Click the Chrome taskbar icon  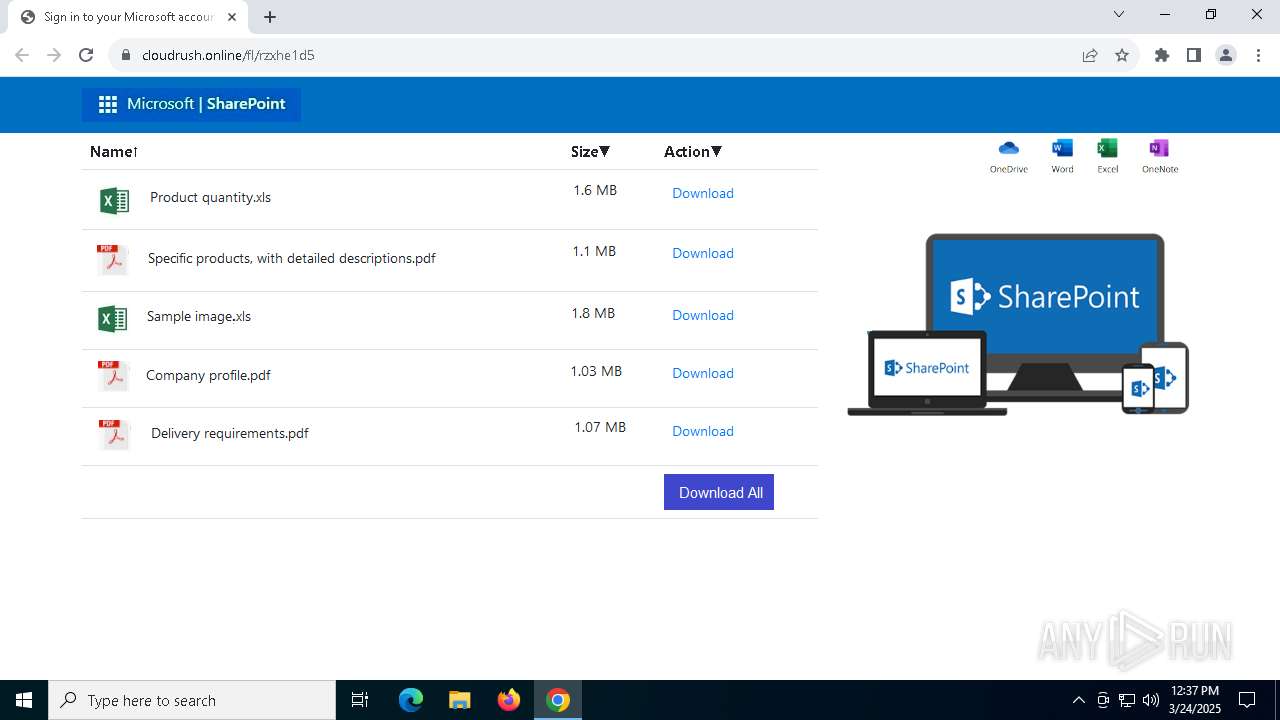pos(558,700)
